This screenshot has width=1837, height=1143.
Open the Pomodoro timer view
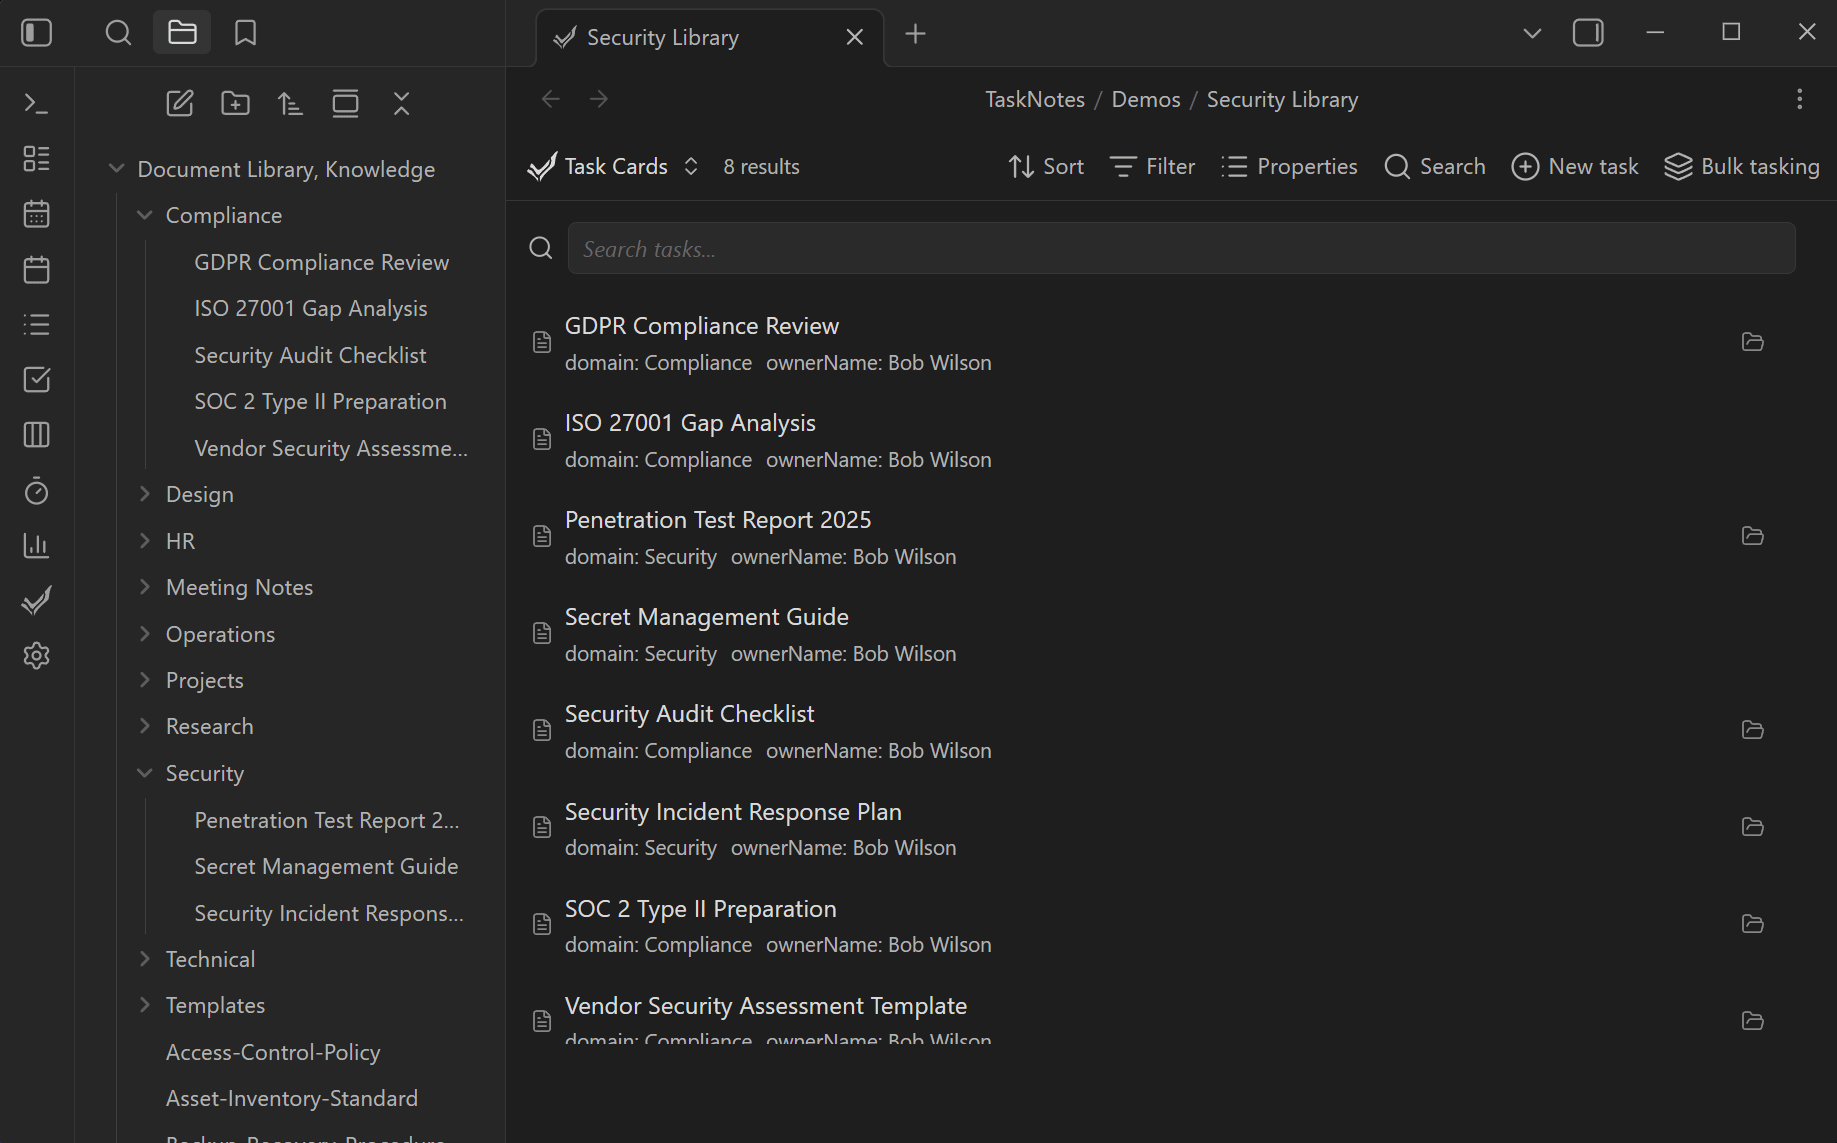tap(36, 491)
